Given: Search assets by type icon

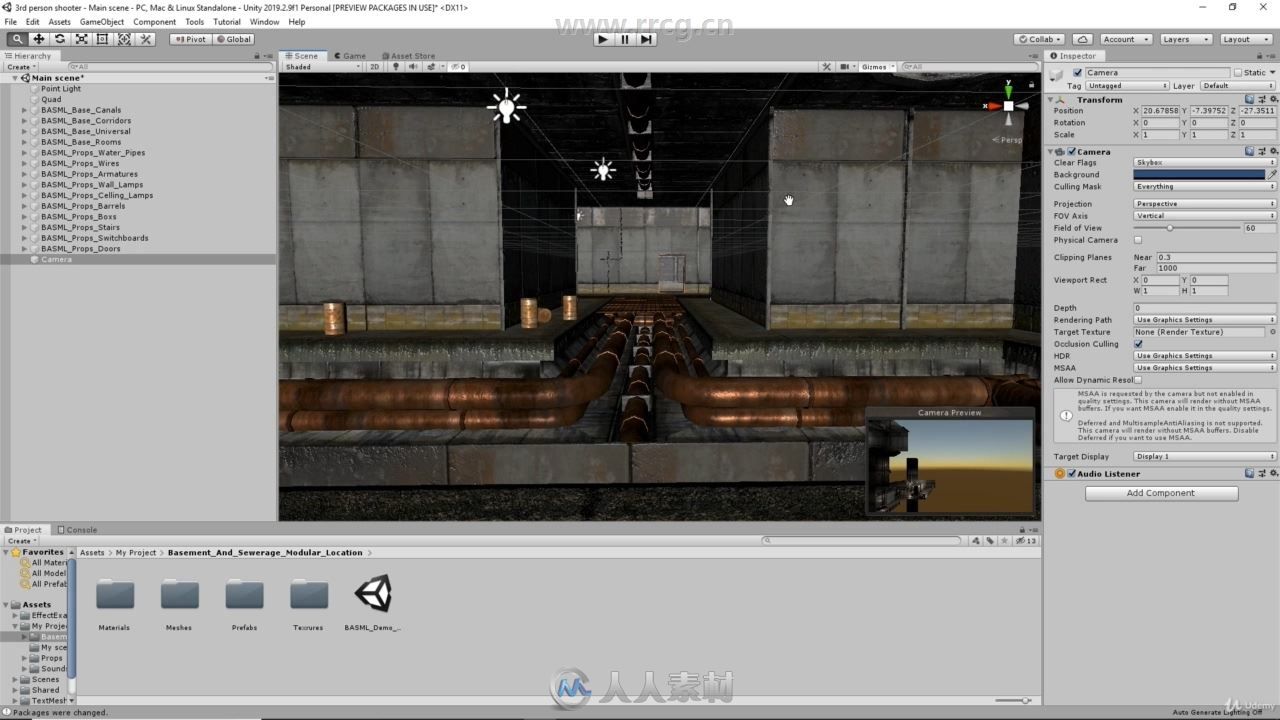Looking at the screenshot, I should point(974,540).
